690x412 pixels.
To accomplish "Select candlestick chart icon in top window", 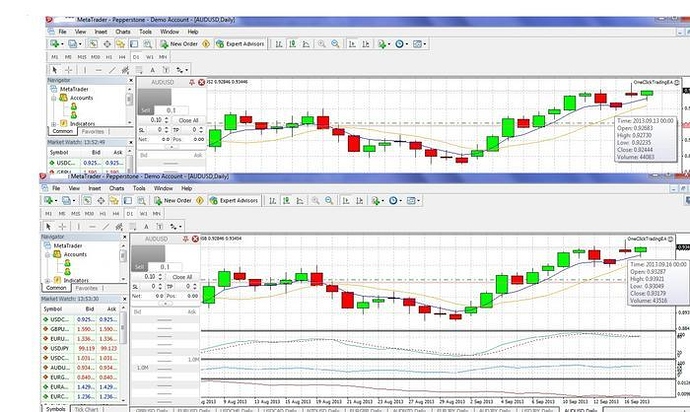I will [292, 44].
